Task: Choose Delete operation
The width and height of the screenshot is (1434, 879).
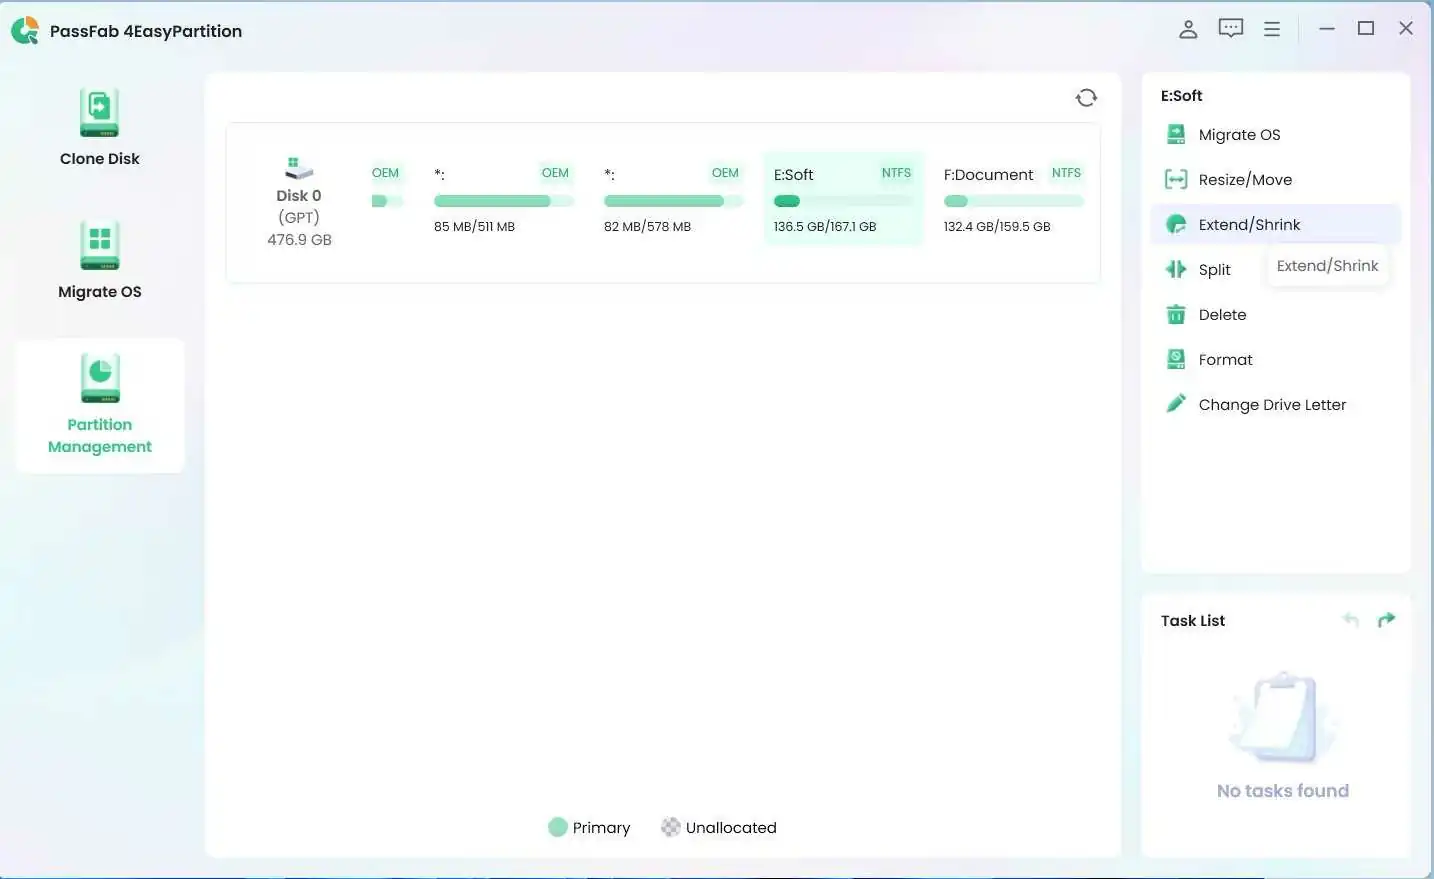Action: coord(1275,314)
